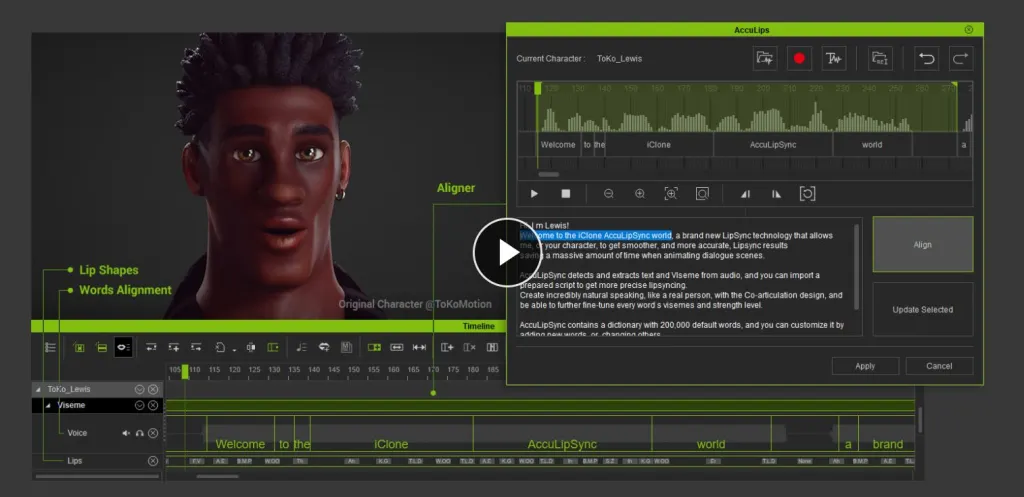The image size is (1024, 497).
Task: Click the add-frame icon on timeline toolbar
Action: pyautogui.click(x=447, y=347)
